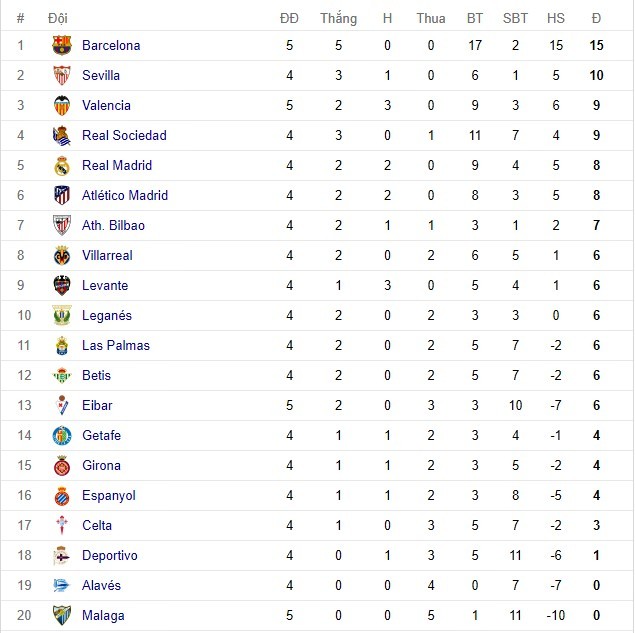The width and height of the screenshot is (635, 633).
Task: Click the Atlético Madrid crest icon
Action: (x=62, y=195)
